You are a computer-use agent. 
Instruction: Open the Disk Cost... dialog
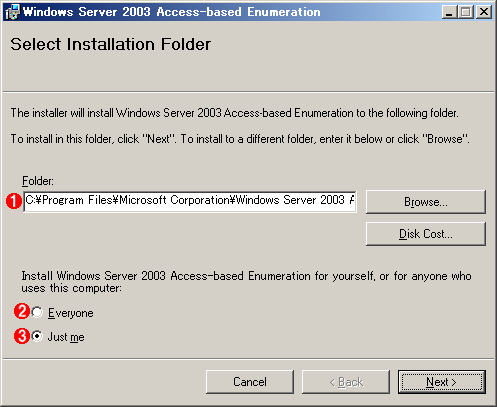pyautogui.click(x=426, y=234)
